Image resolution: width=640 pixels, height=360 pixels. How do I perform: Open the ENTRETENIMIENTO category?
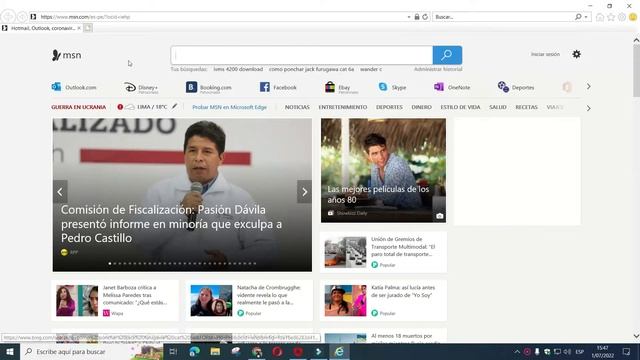pos(343,107)
